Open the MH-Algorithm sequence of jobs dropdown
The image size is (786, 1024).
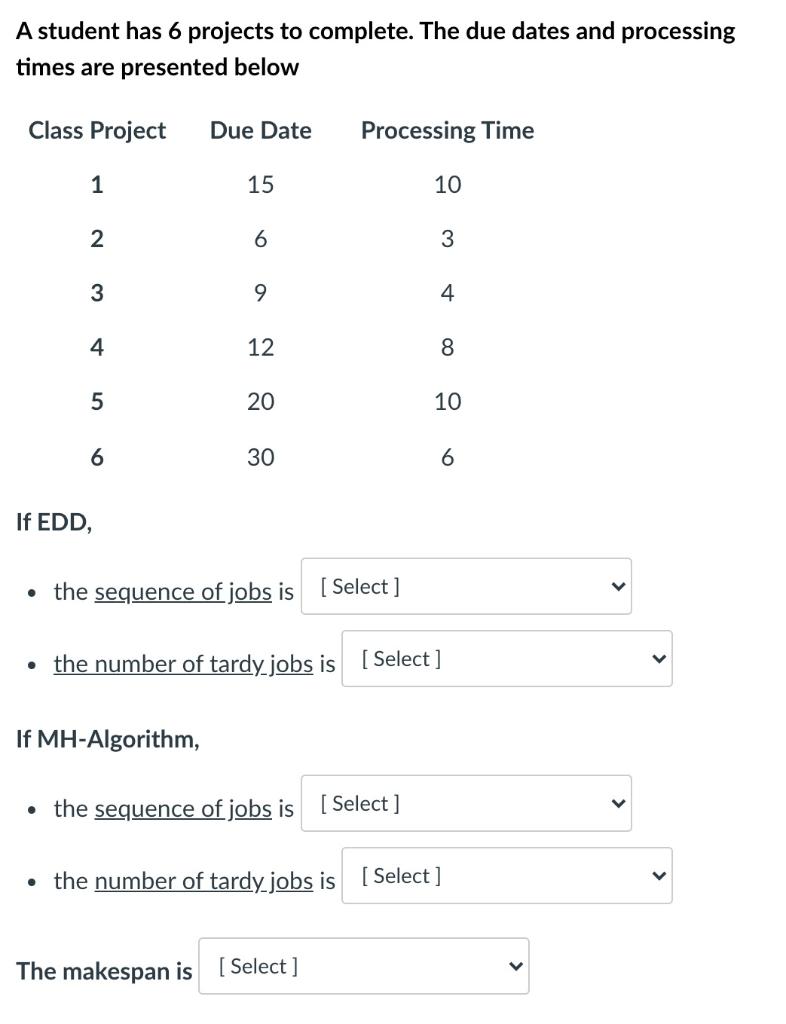(x=465, y=803)
